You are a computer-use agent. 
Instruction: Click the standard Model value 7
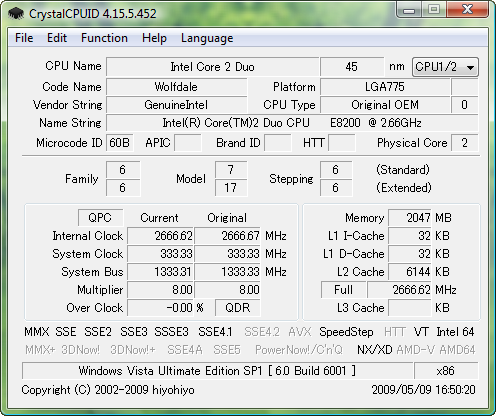point(231,170)
